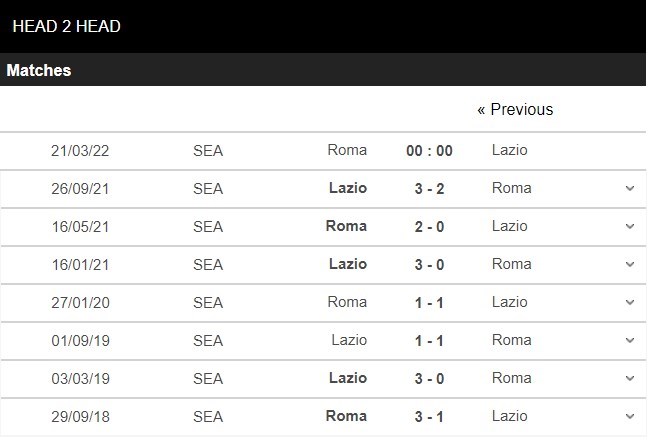The width and height of the screenshot is (648, 447).
Task: Click the « Previous matches link
Action: pos(515,109)
